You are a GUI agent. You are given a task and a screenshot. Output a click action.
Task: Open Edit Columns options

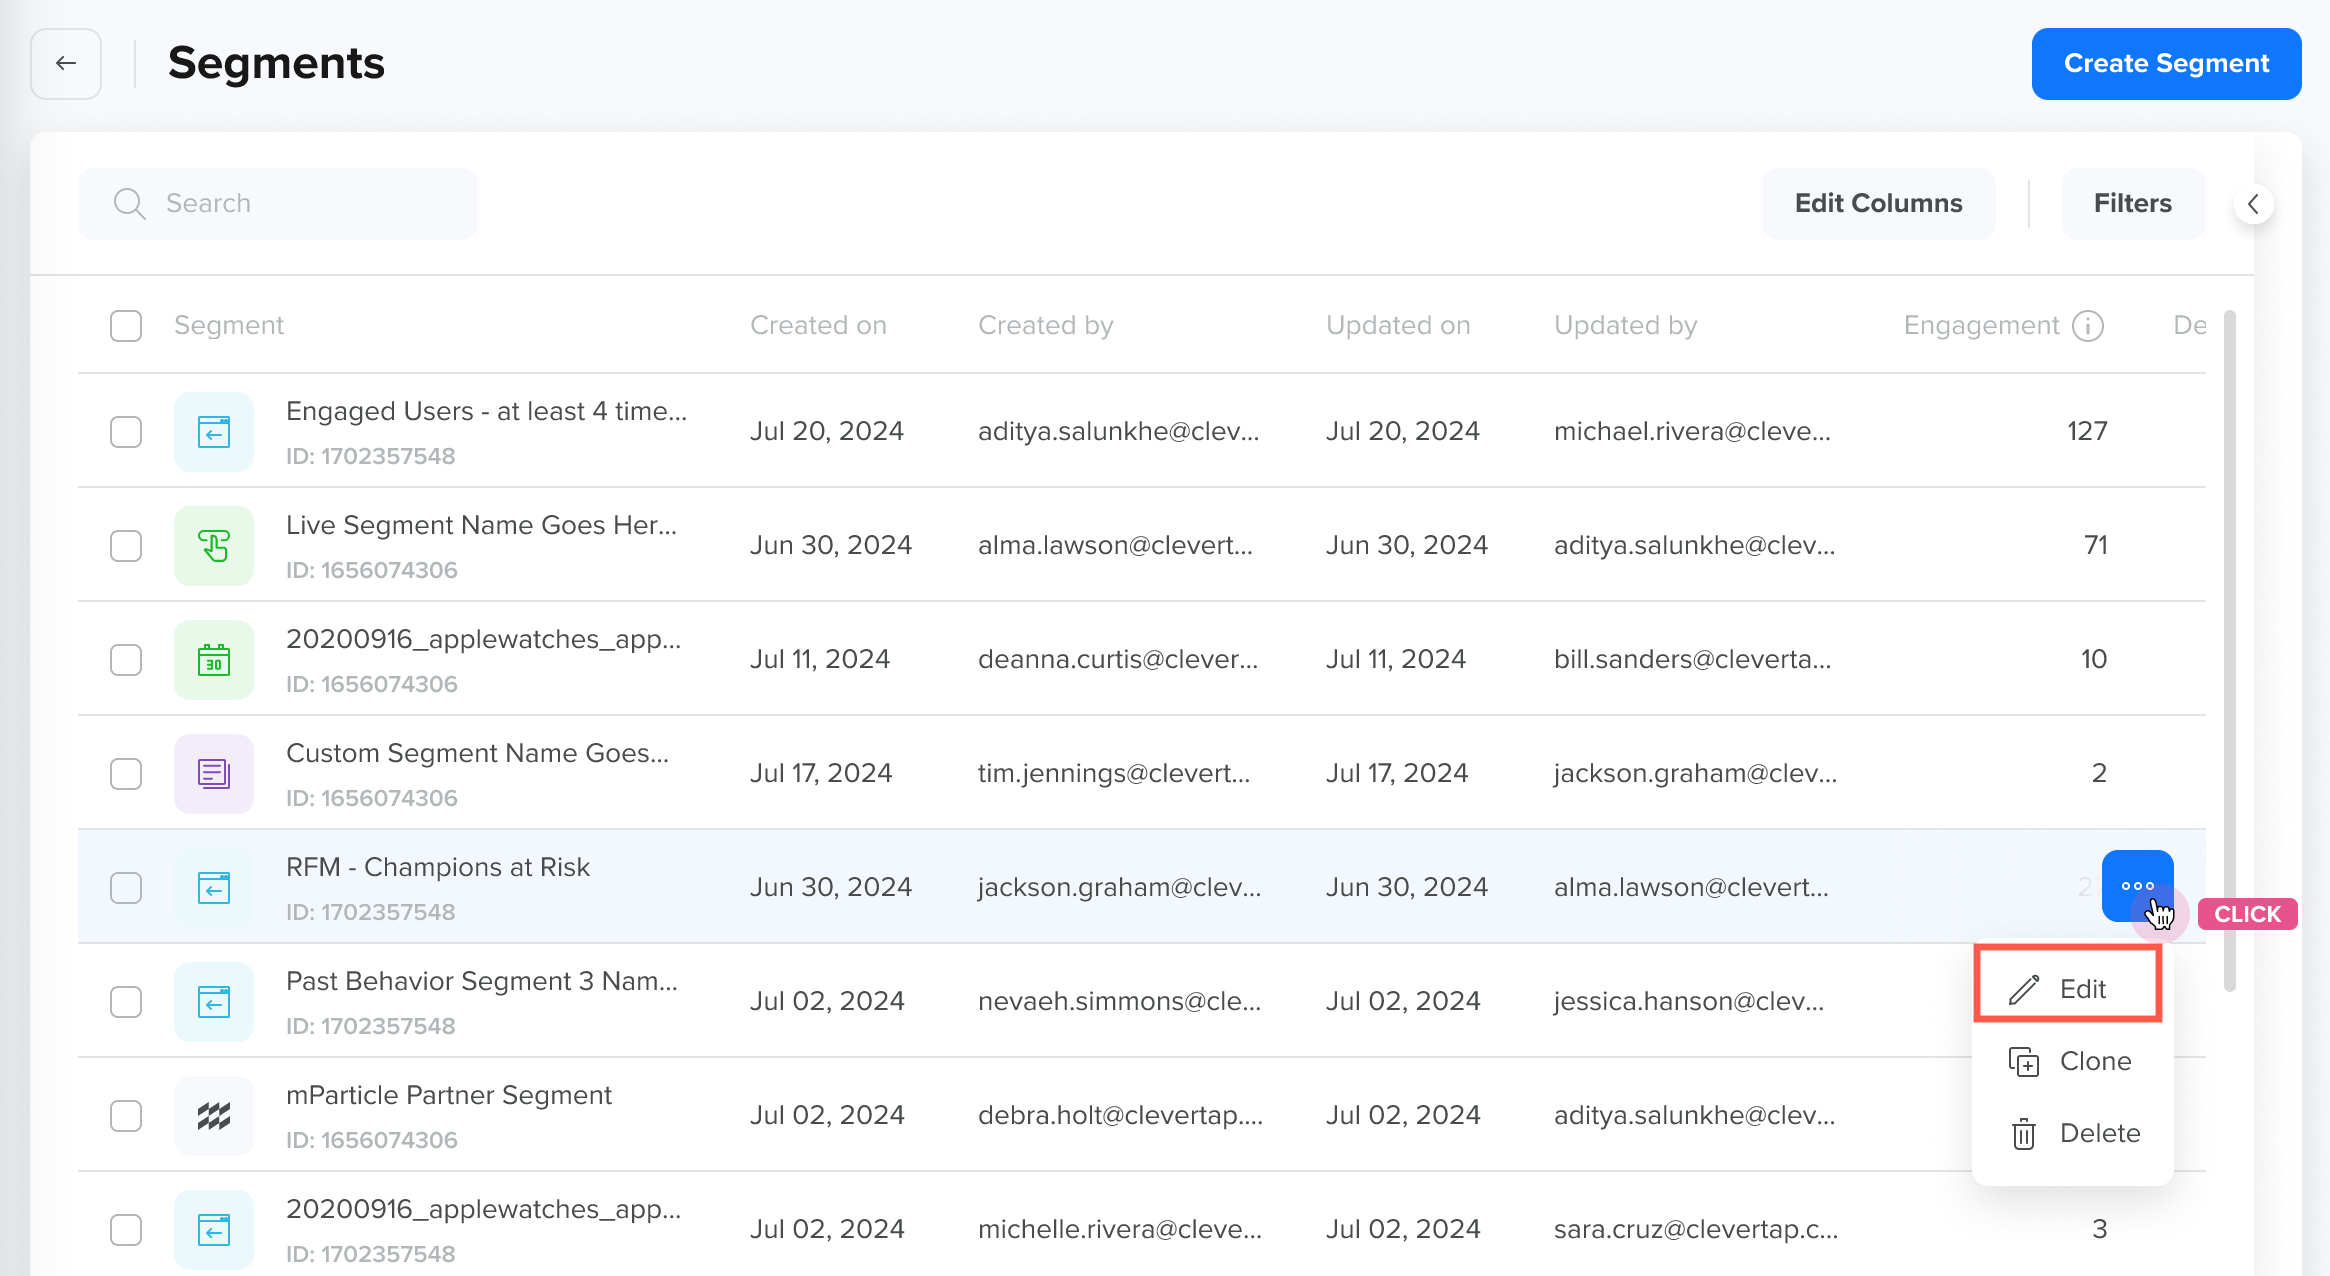(1879, 204)
